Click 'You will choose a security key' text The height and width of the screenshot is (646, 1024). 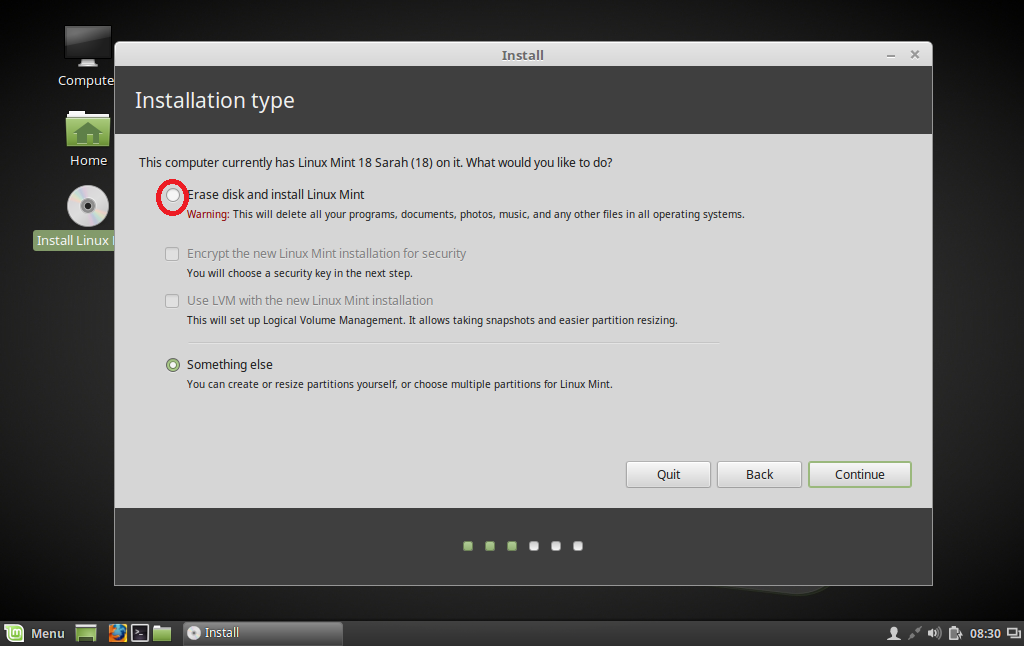(x=300, y=273)
